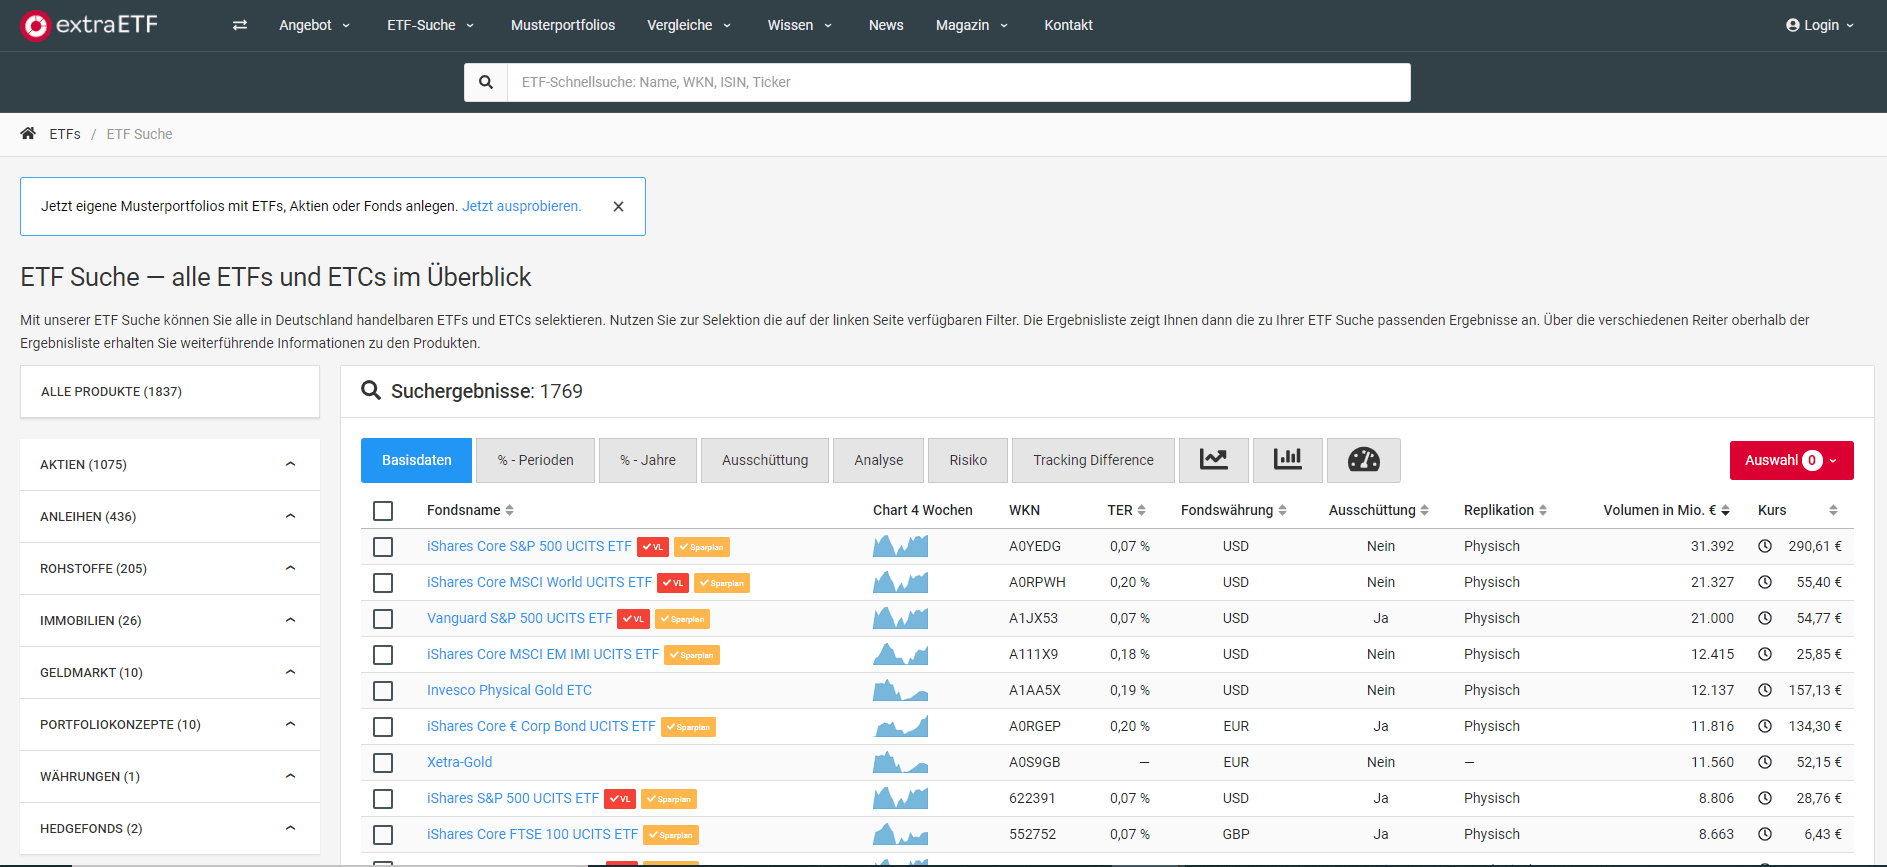This screenshot has height=867, width=1887.
Task: Click Sparplan badge of Vanguard S&P 500
Action: coord(682,619)
